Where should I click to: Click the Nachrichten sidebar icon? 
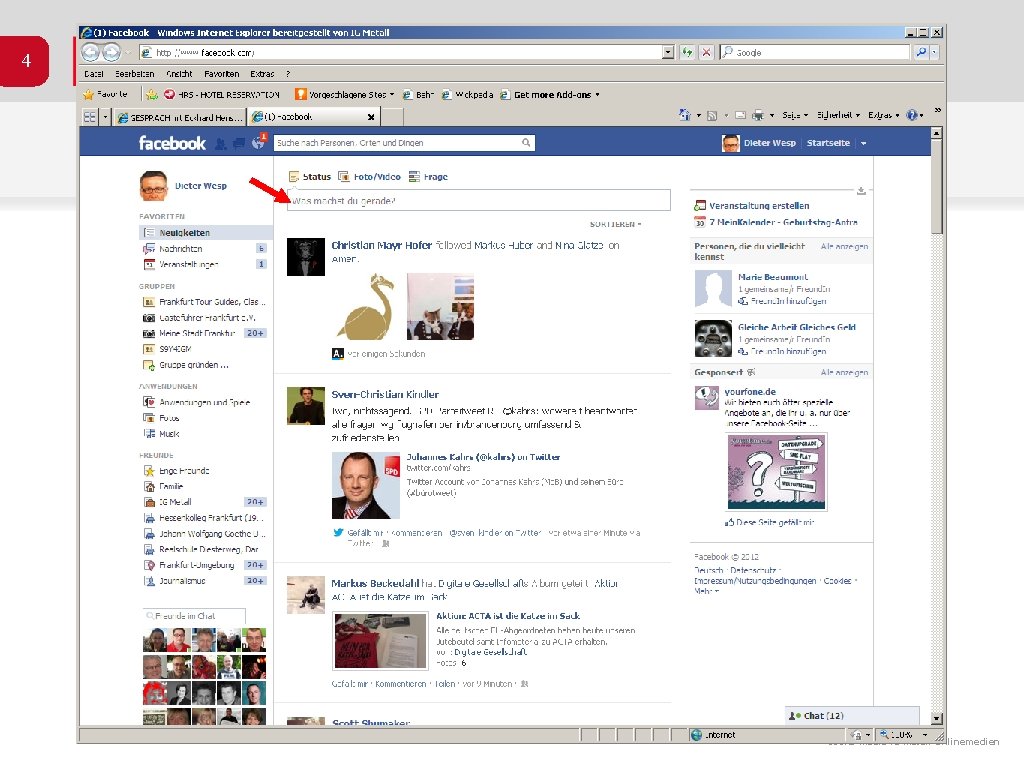tap(149, 249)
